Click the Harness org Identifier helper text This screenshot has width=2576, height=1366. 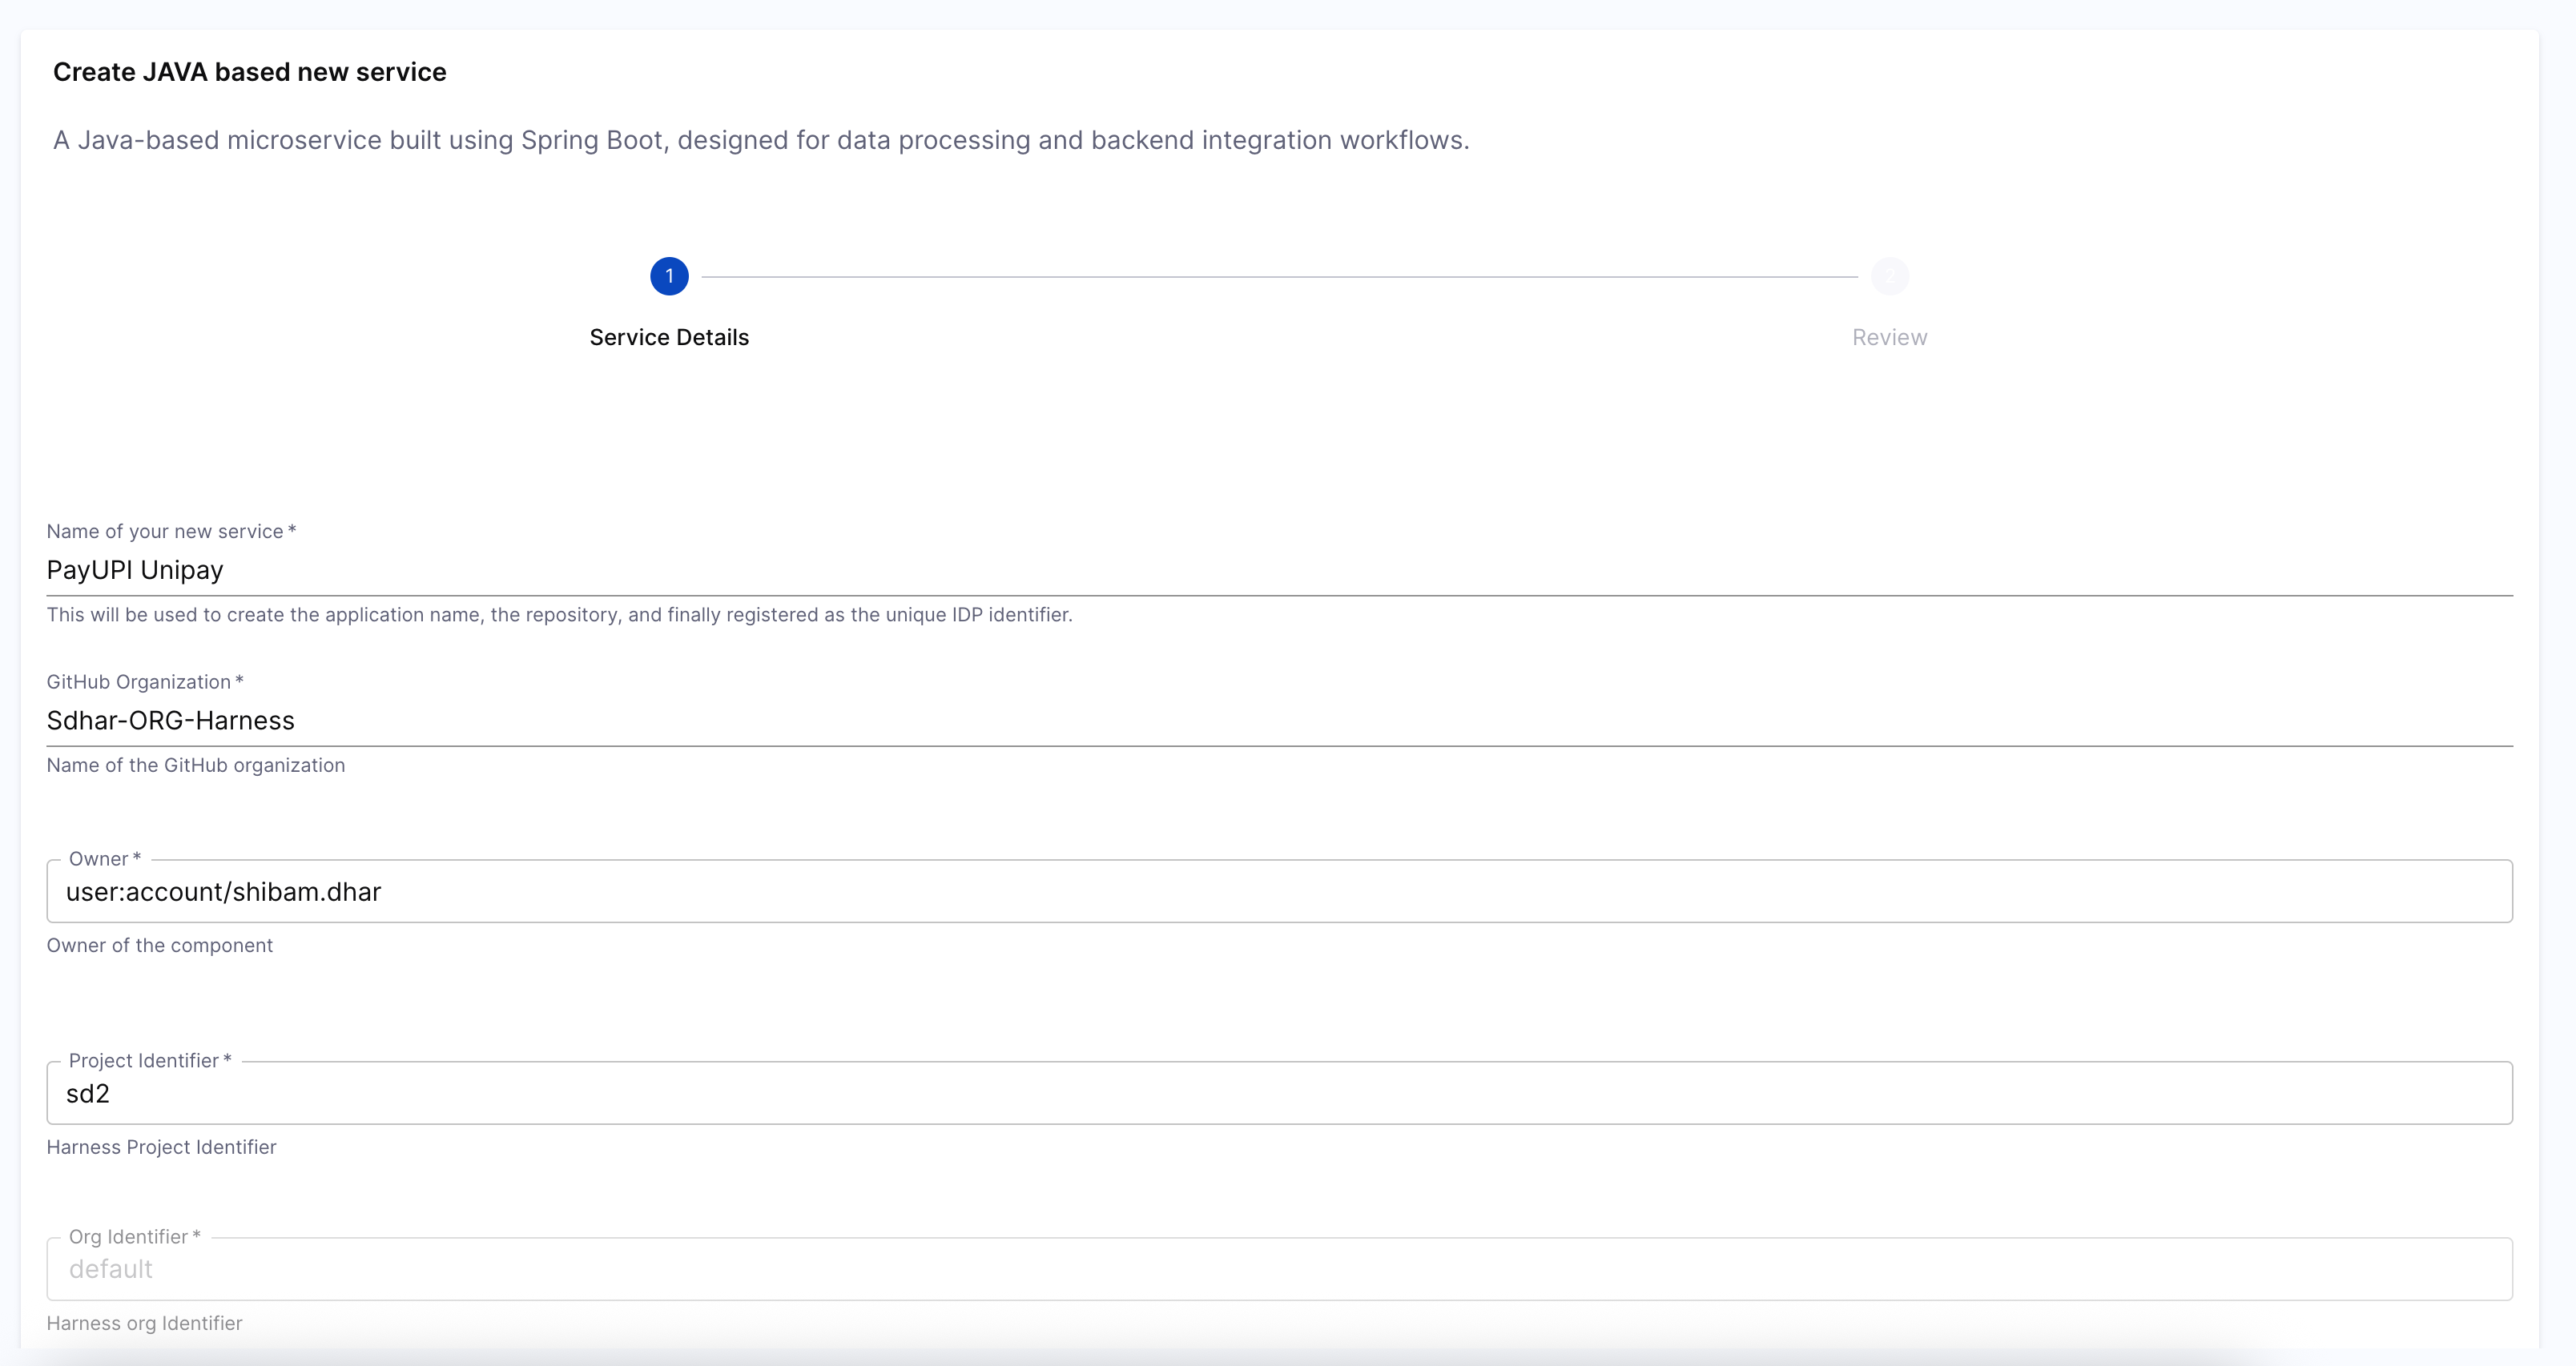pyautogui.click(x=143, y=1322)
